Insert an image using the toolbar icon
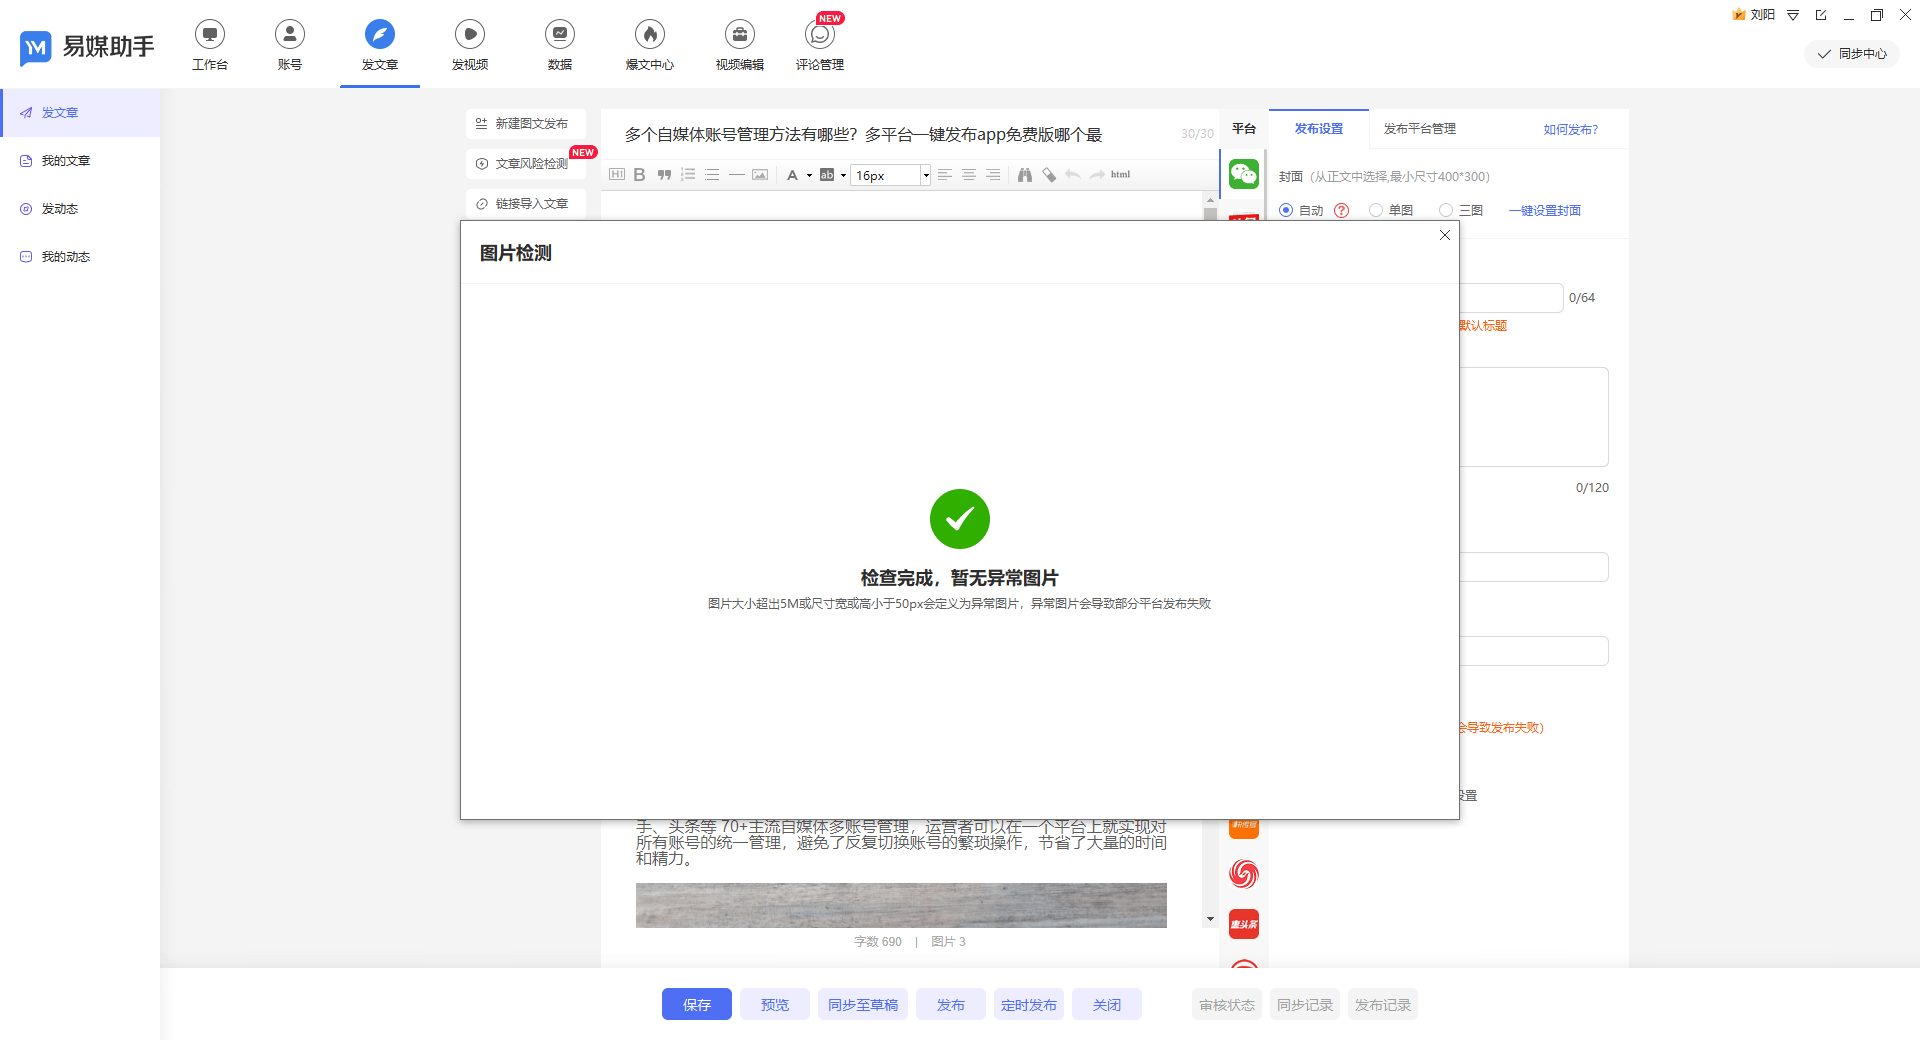The width and height of the screenshot is (1920, 1040). click(x=760, y=175)
